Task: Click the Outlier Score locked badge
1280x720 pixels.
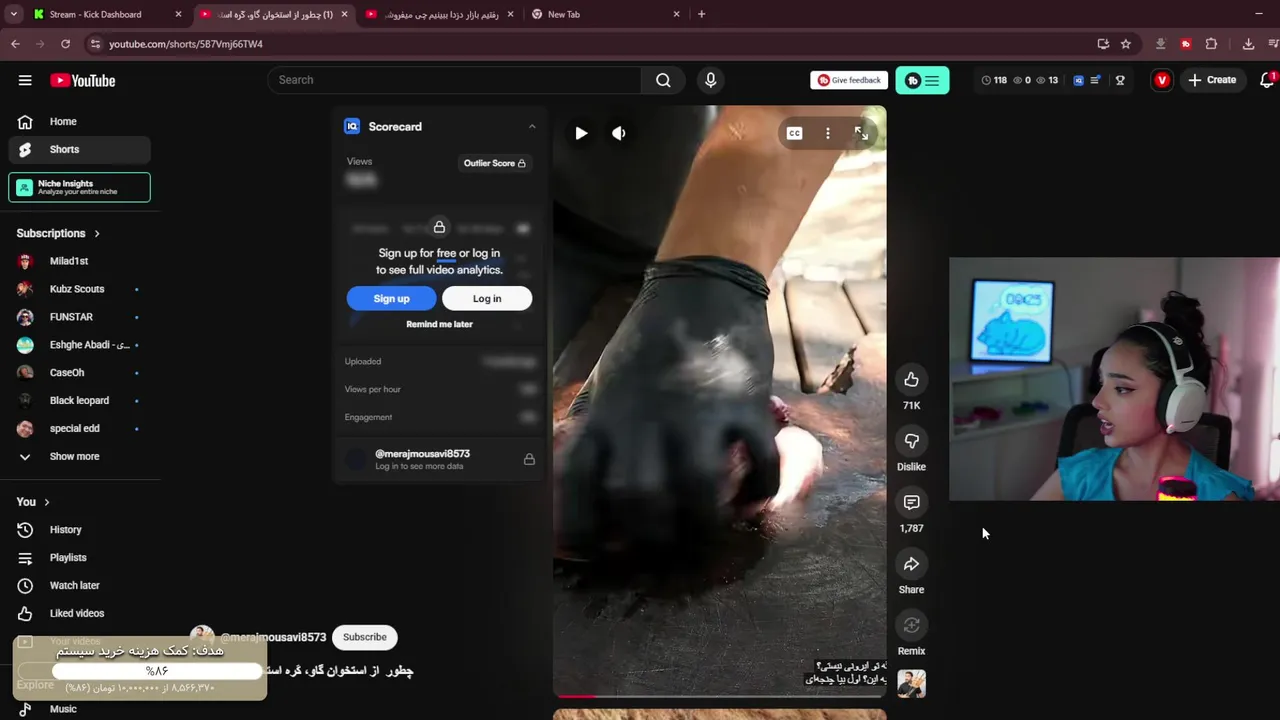Action: coord(494,163)
